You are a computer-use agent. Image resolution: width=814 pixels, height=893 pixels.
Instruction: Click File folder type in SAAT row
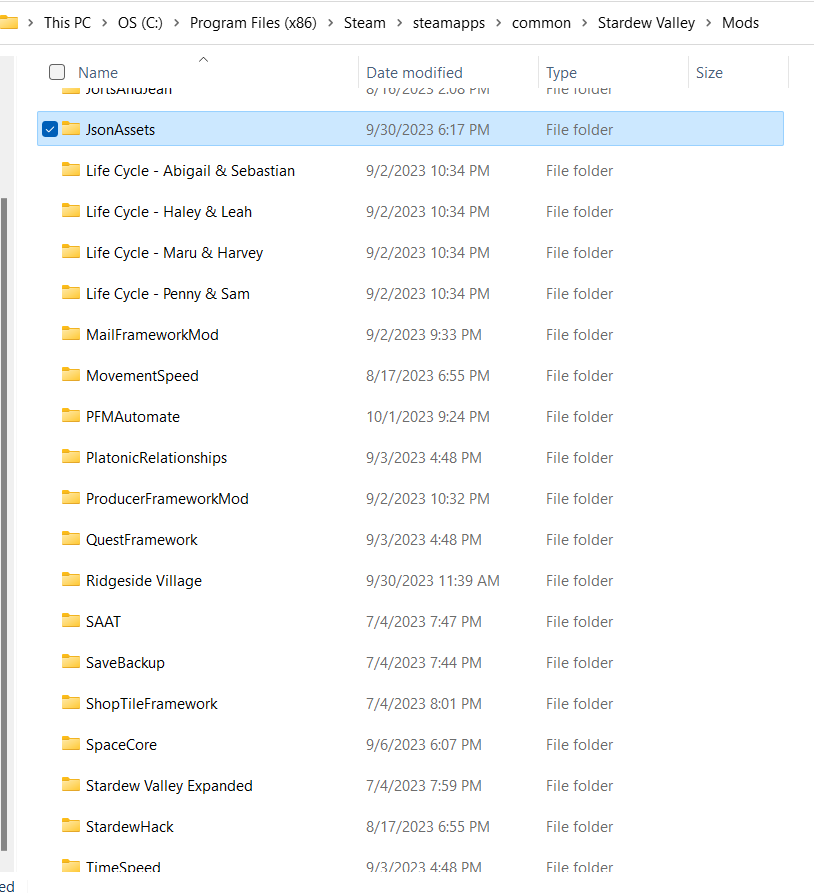579,622
